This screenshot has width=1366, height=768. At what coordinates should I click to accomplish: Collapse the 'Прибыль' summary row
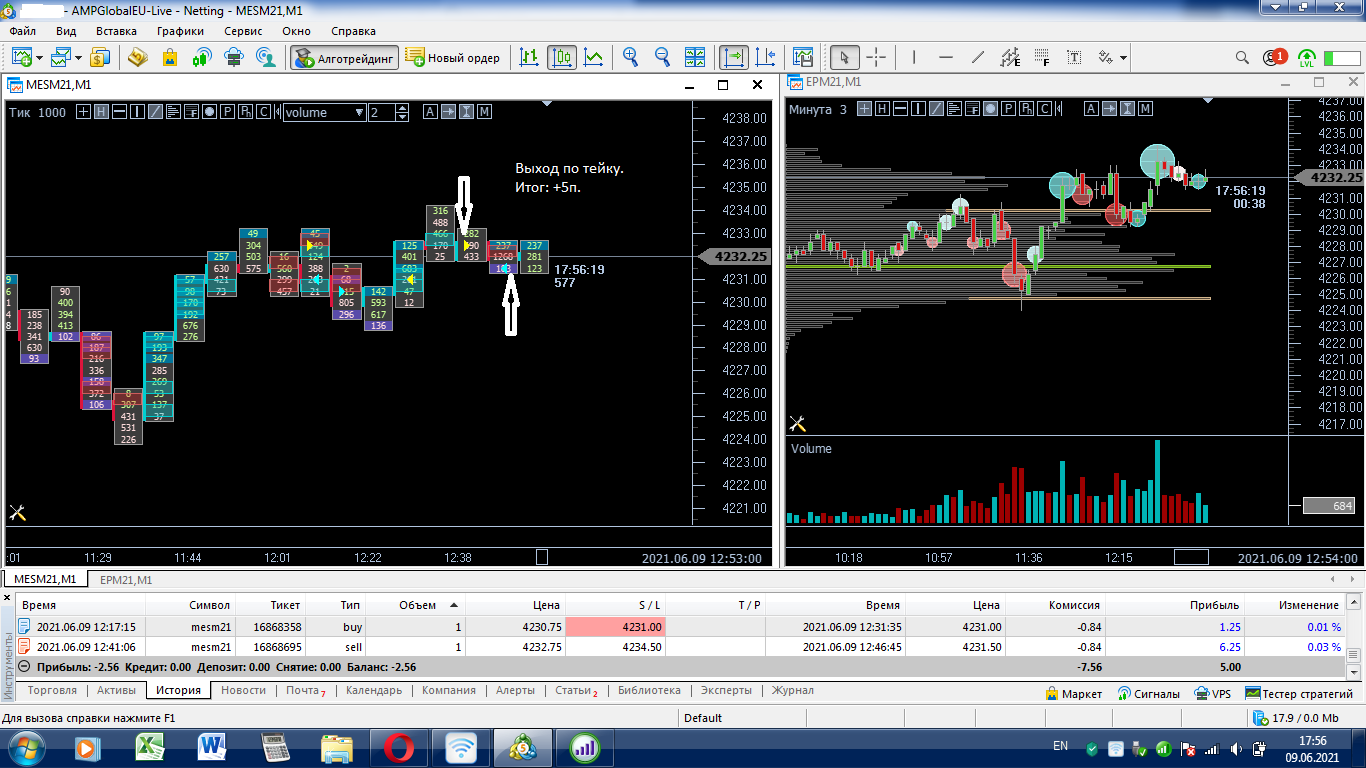coord(24,667)
